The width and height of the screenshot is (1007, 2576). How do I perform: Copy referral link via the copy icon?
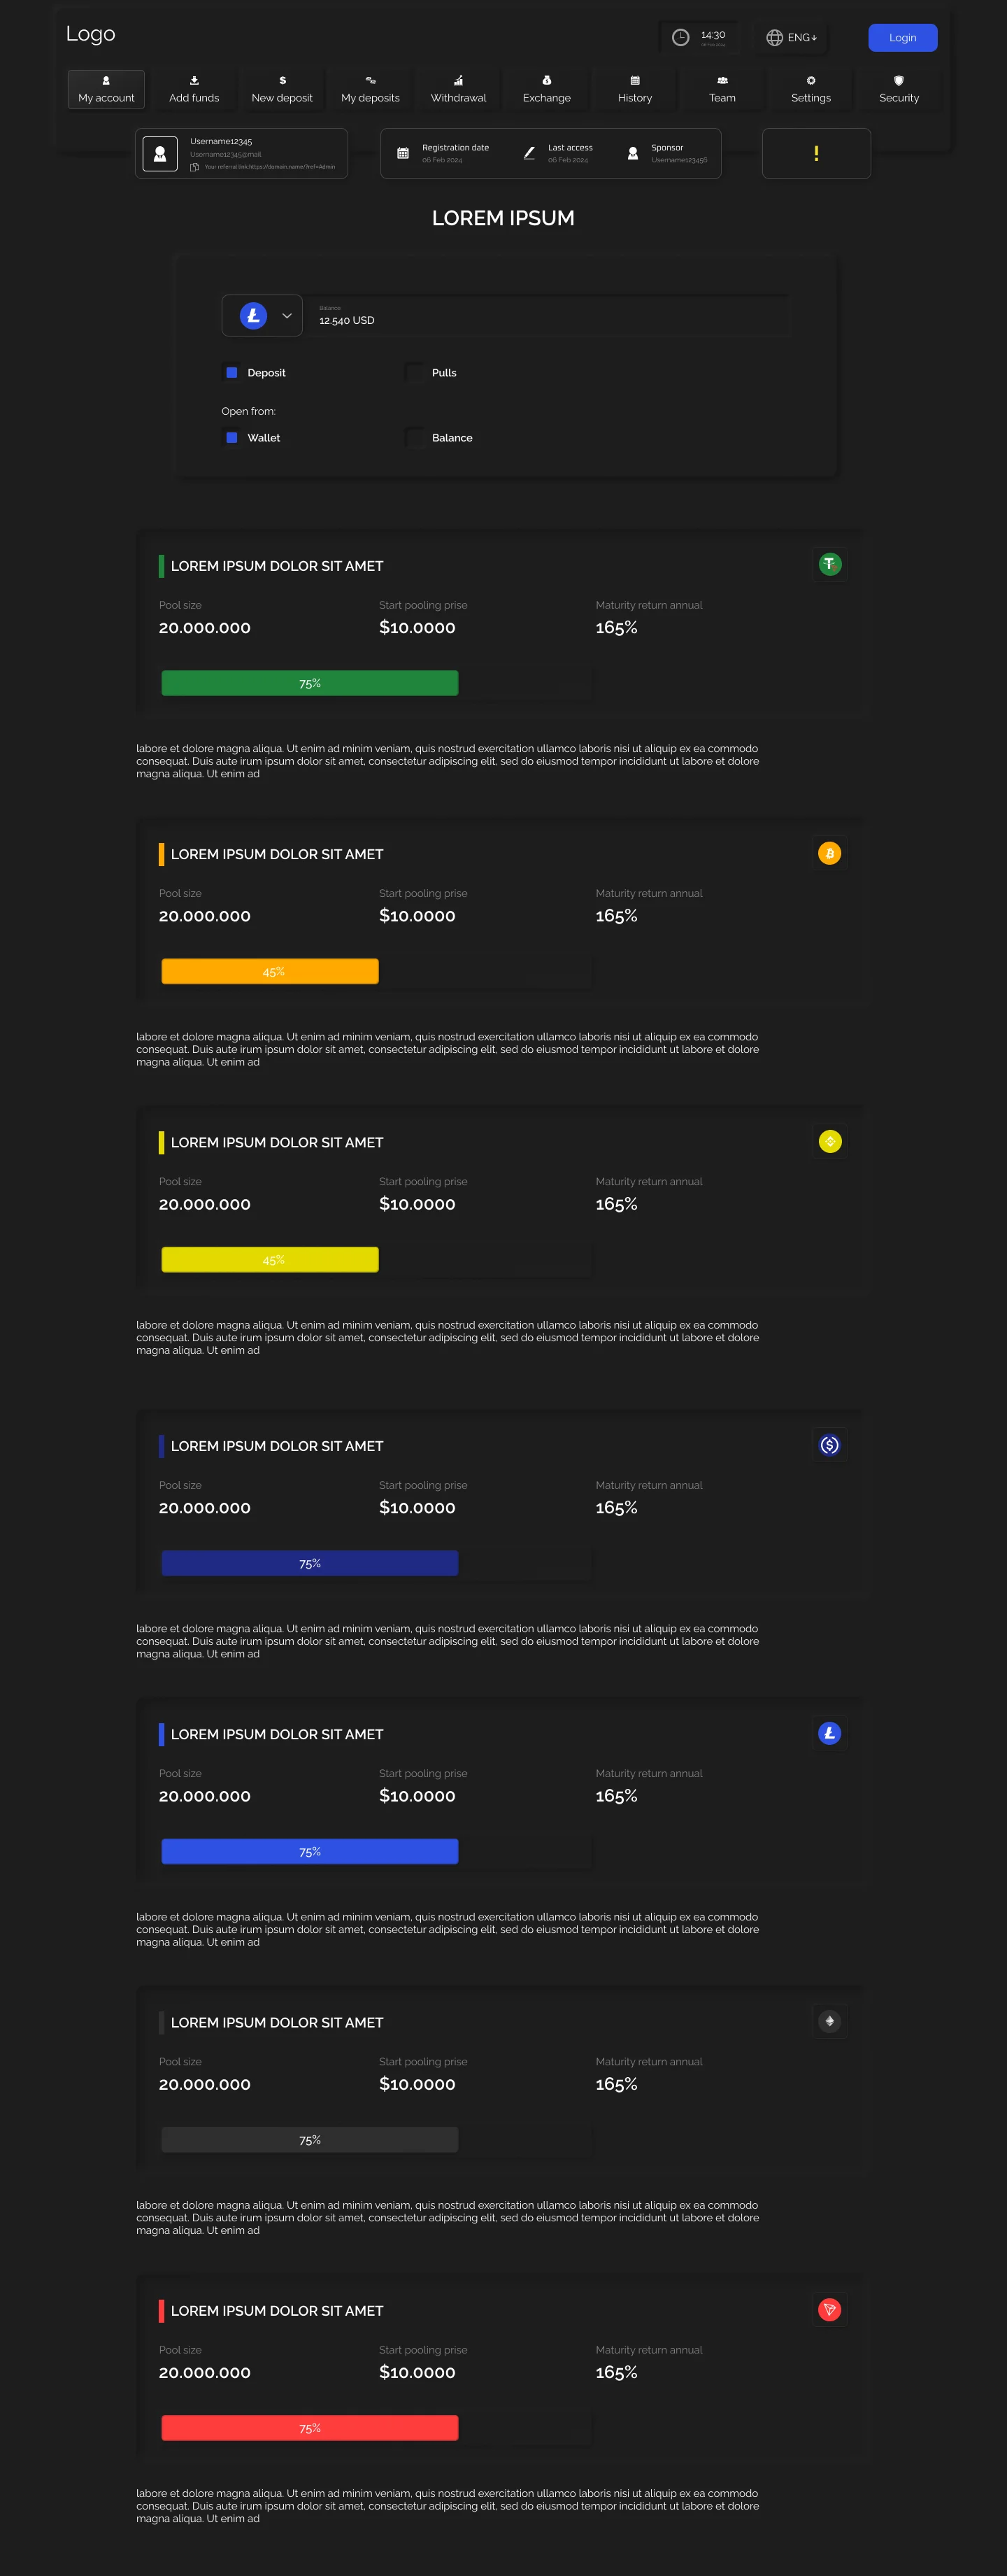[x=194, y=167]
